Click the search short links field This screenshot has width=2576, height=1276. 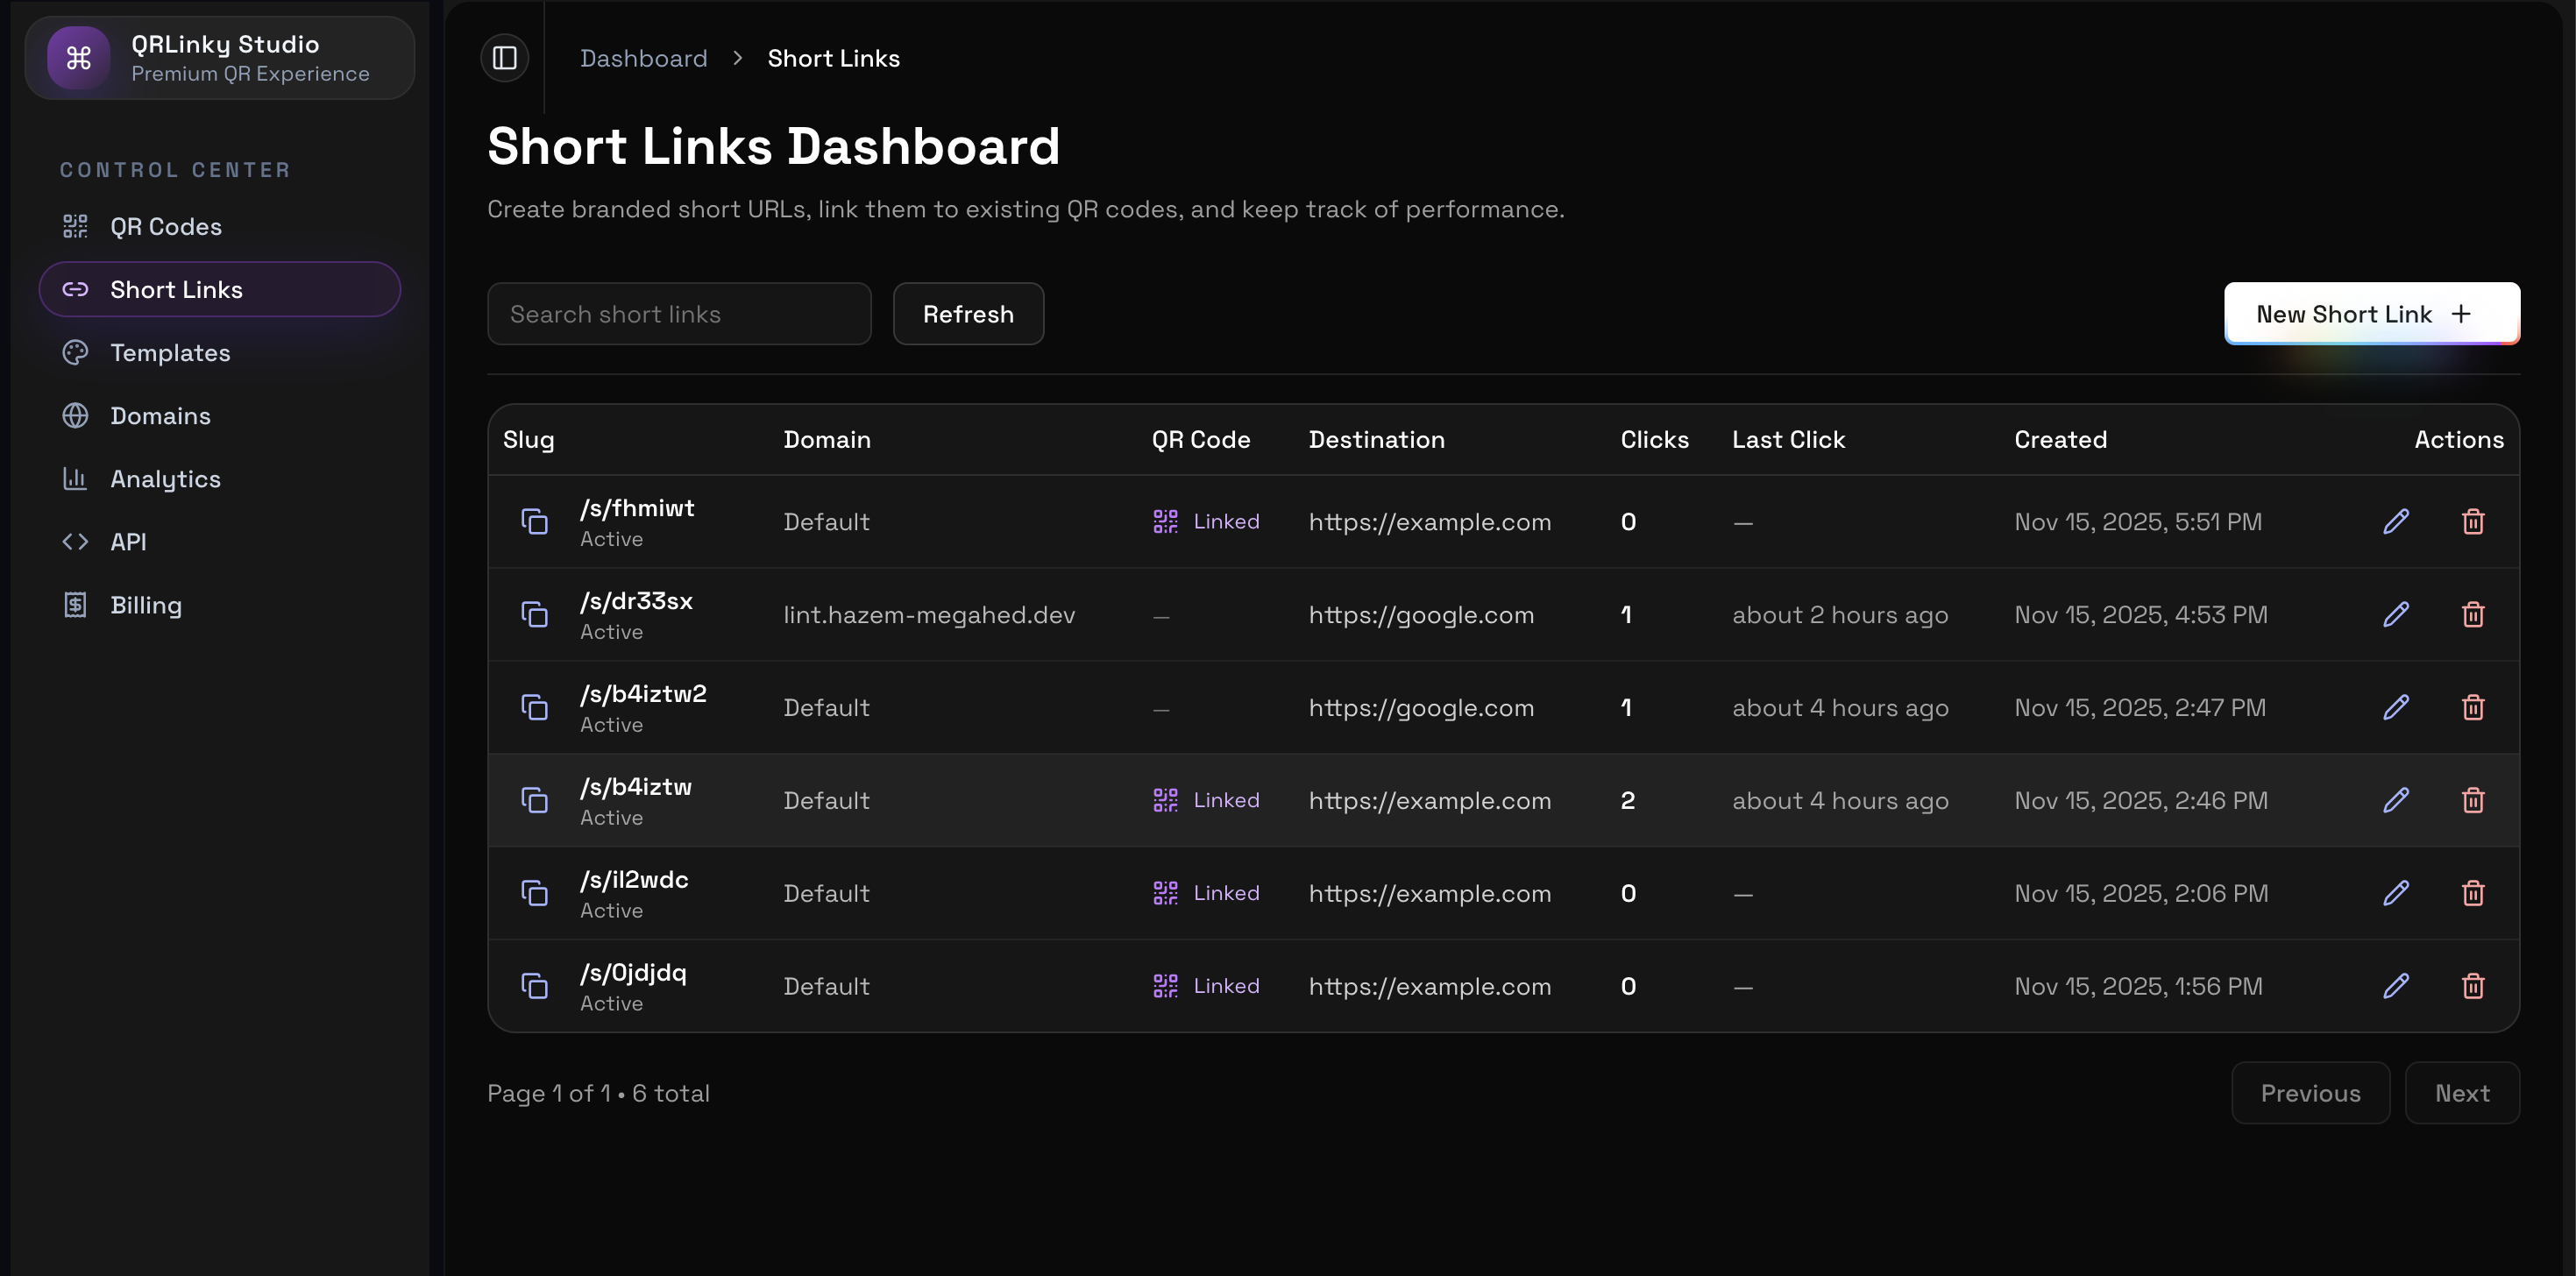pos(678,313)
